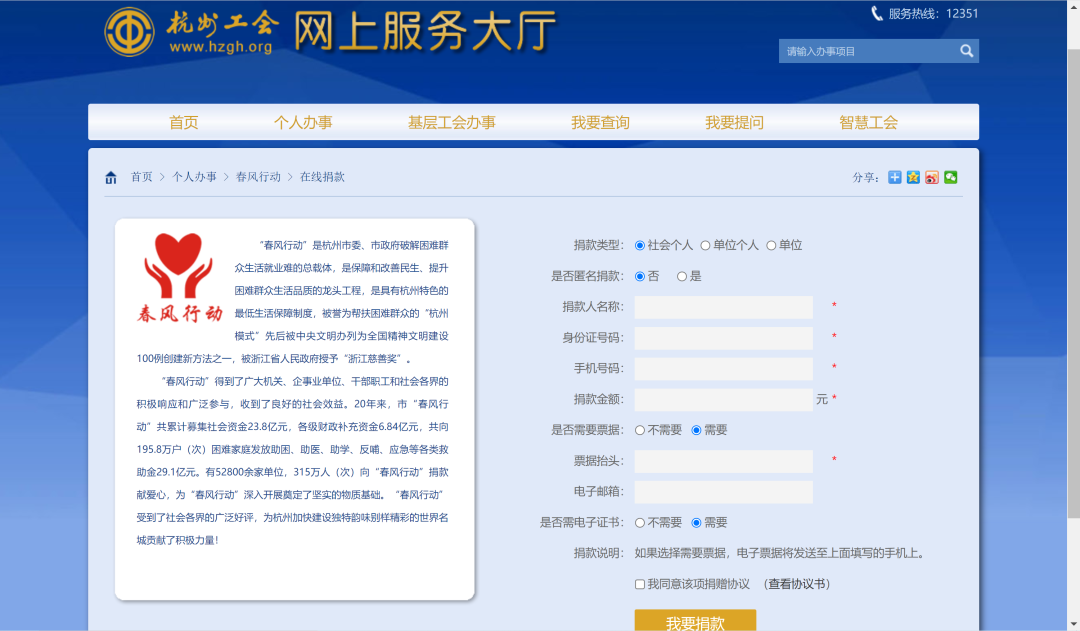Open the 首页 nav tab
The image size is (1080, 631).
point(184,123)
